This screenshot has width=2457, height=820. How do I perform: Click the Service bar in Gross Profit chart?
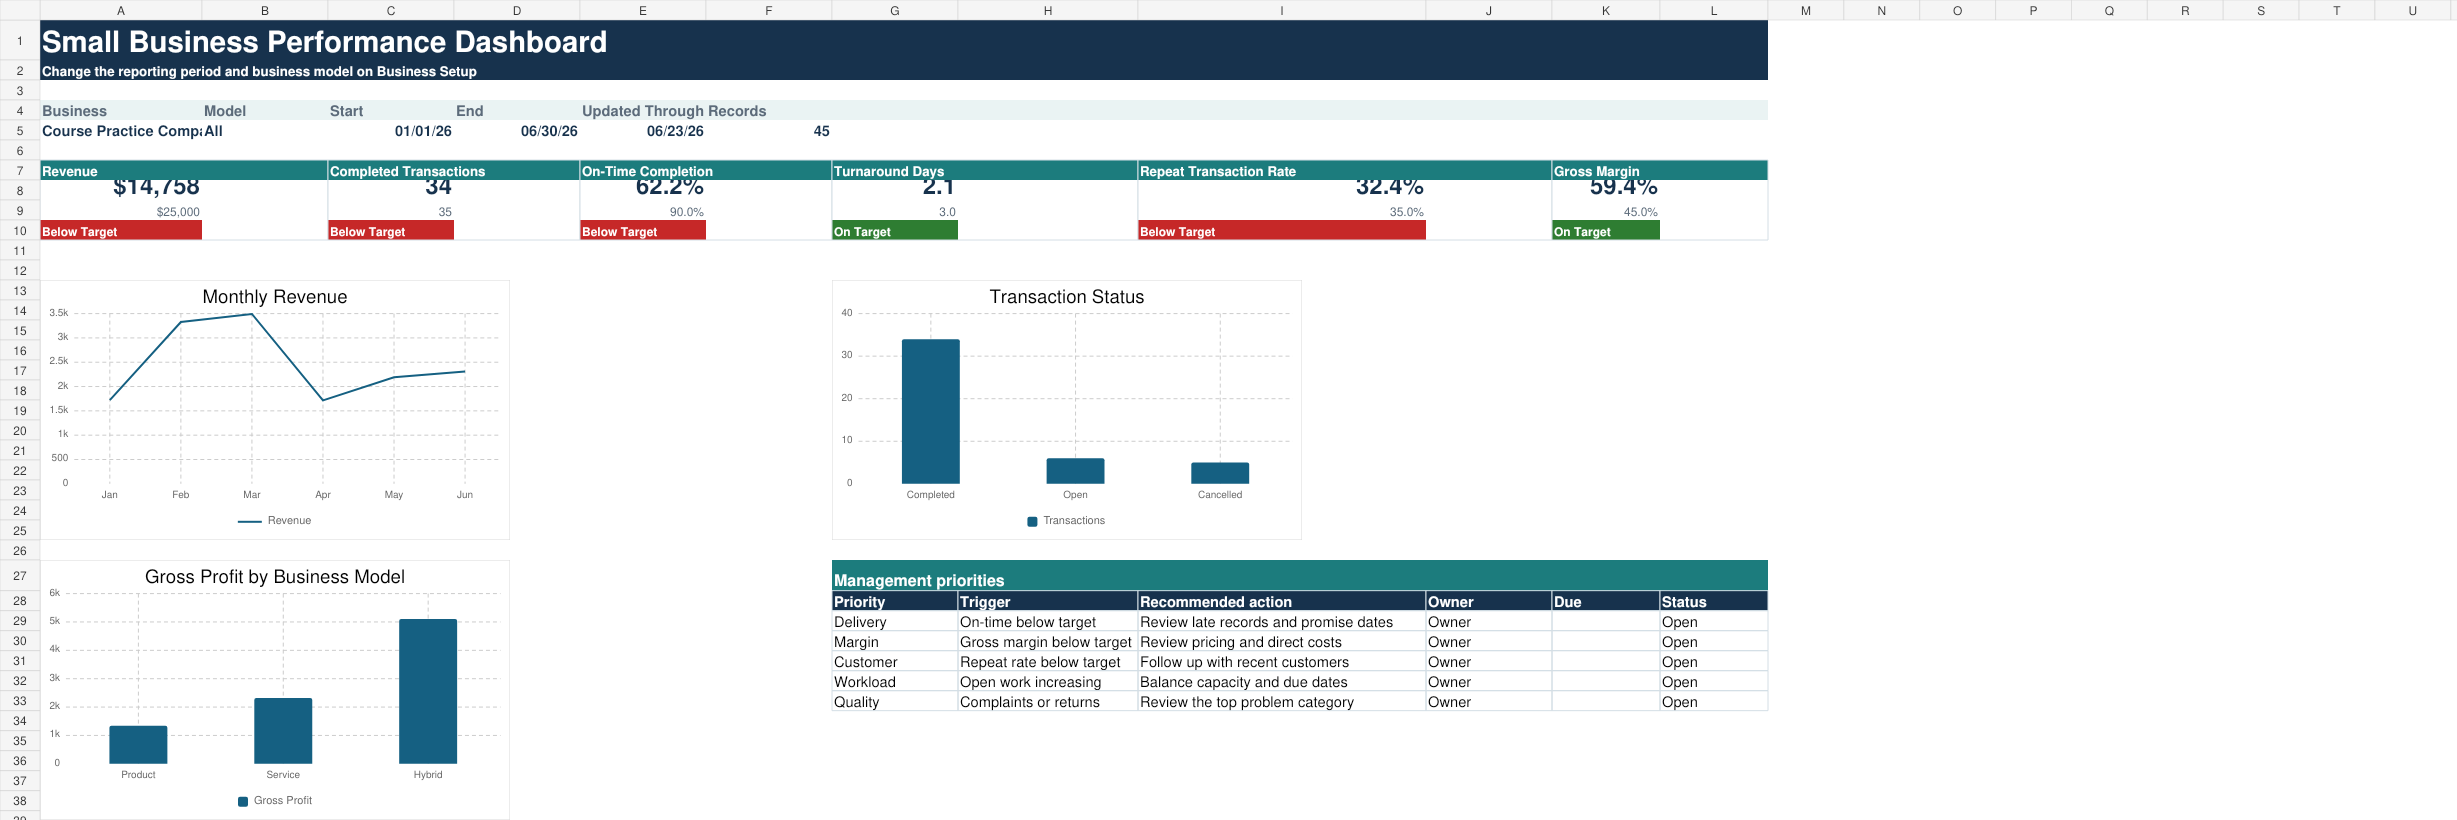[283, 731]
